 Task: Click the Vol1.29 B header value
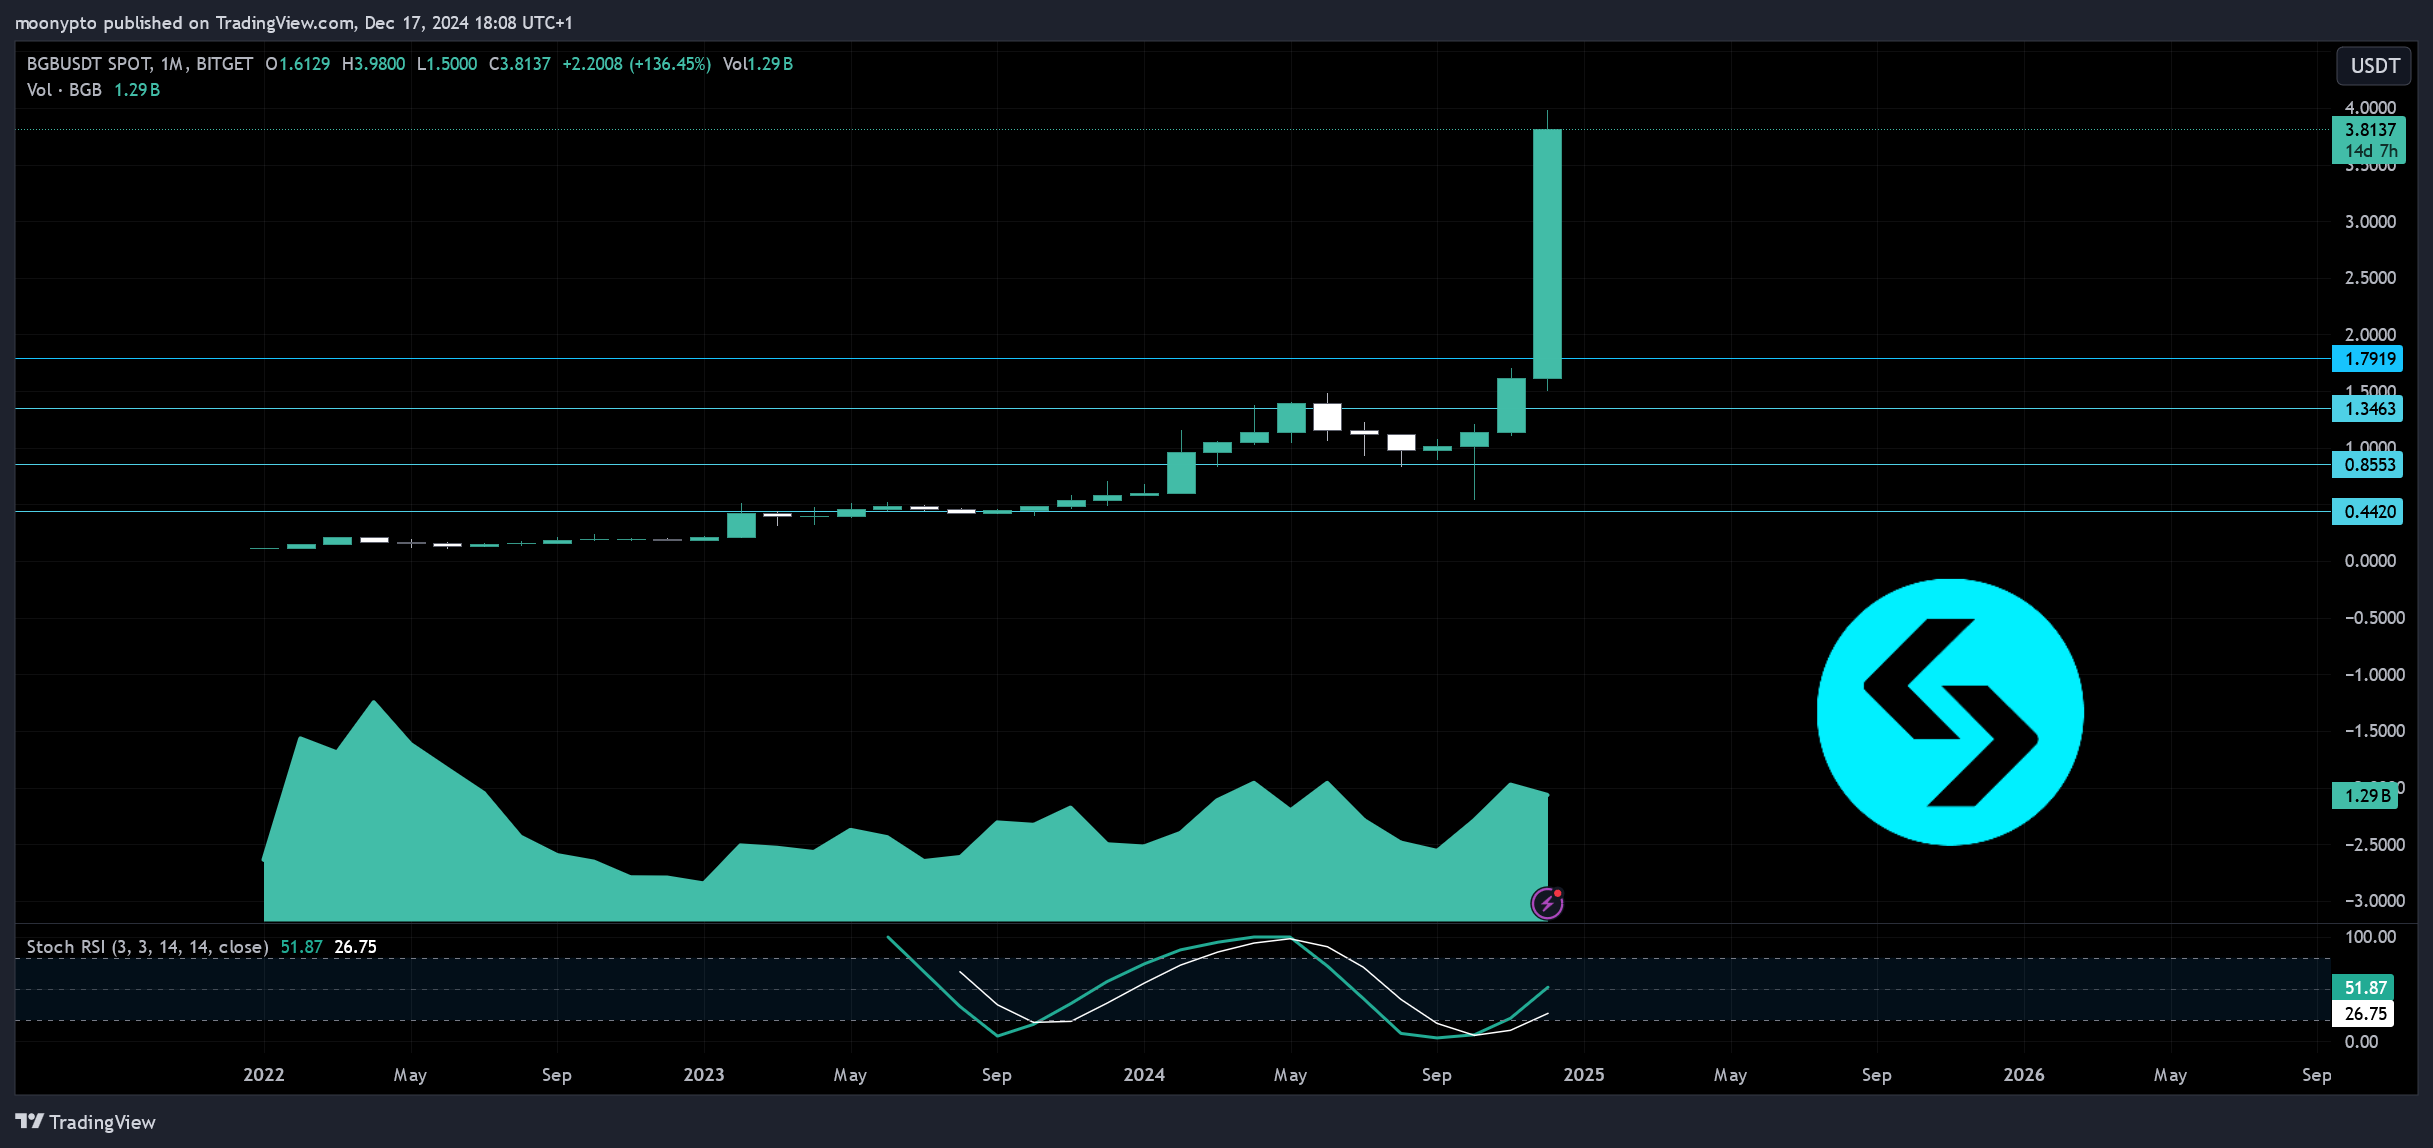point(758,64)
